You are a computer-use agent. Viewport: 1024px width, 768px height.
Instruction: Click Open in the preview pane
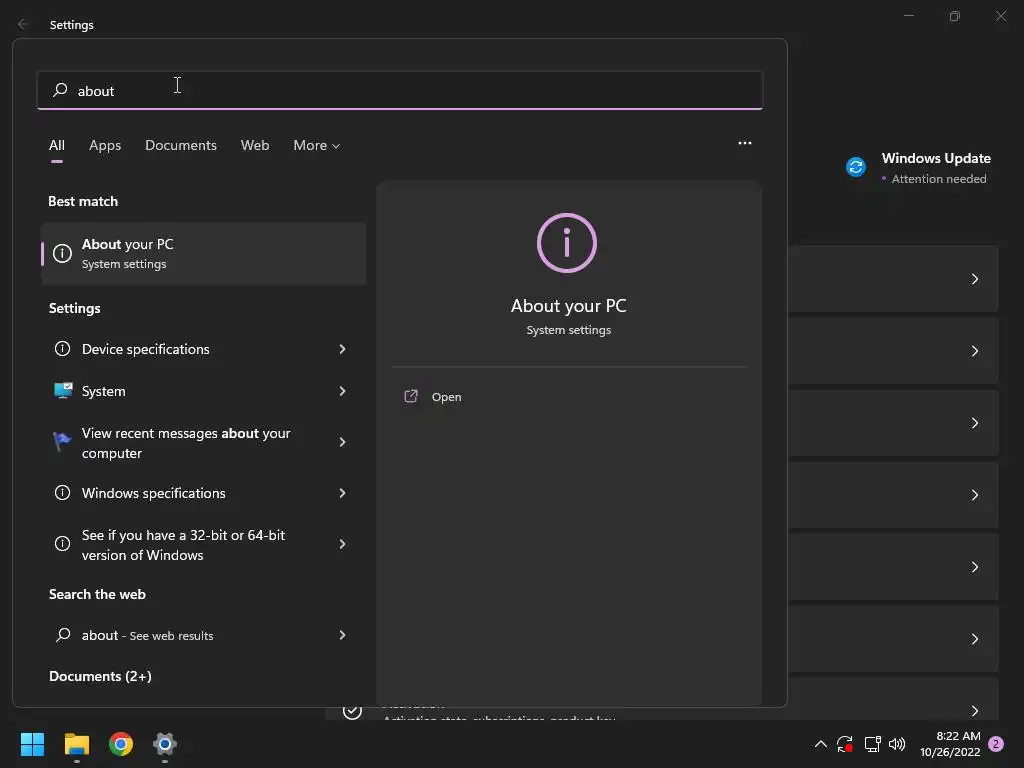[446, 397]
